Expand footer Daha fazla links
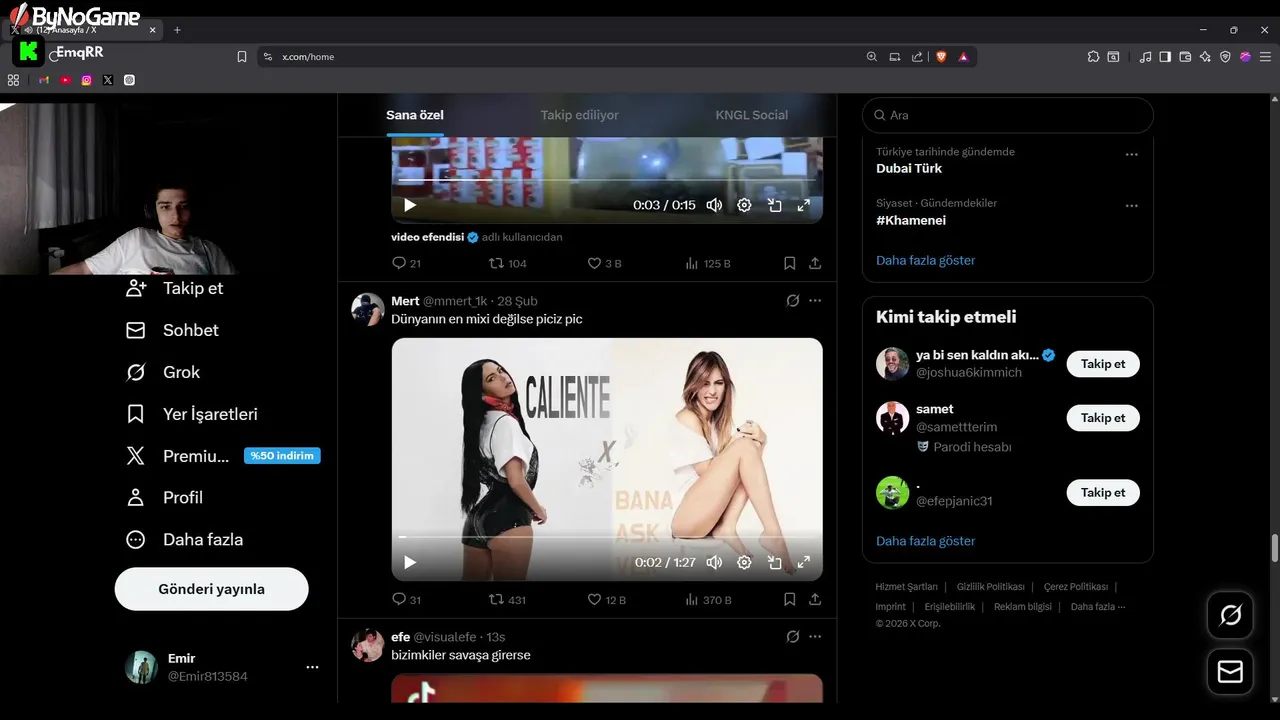1280x720 pixels. click(1098, 607)
